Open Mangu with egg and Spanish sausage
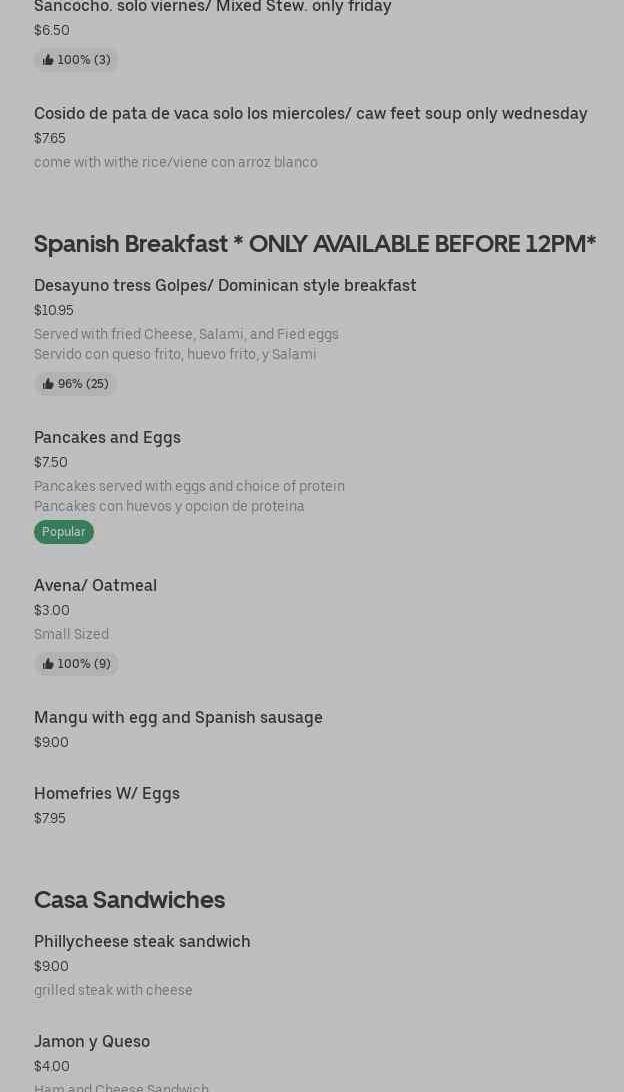The width and height of the screenshot is (624, 1092). coord(178,718)
